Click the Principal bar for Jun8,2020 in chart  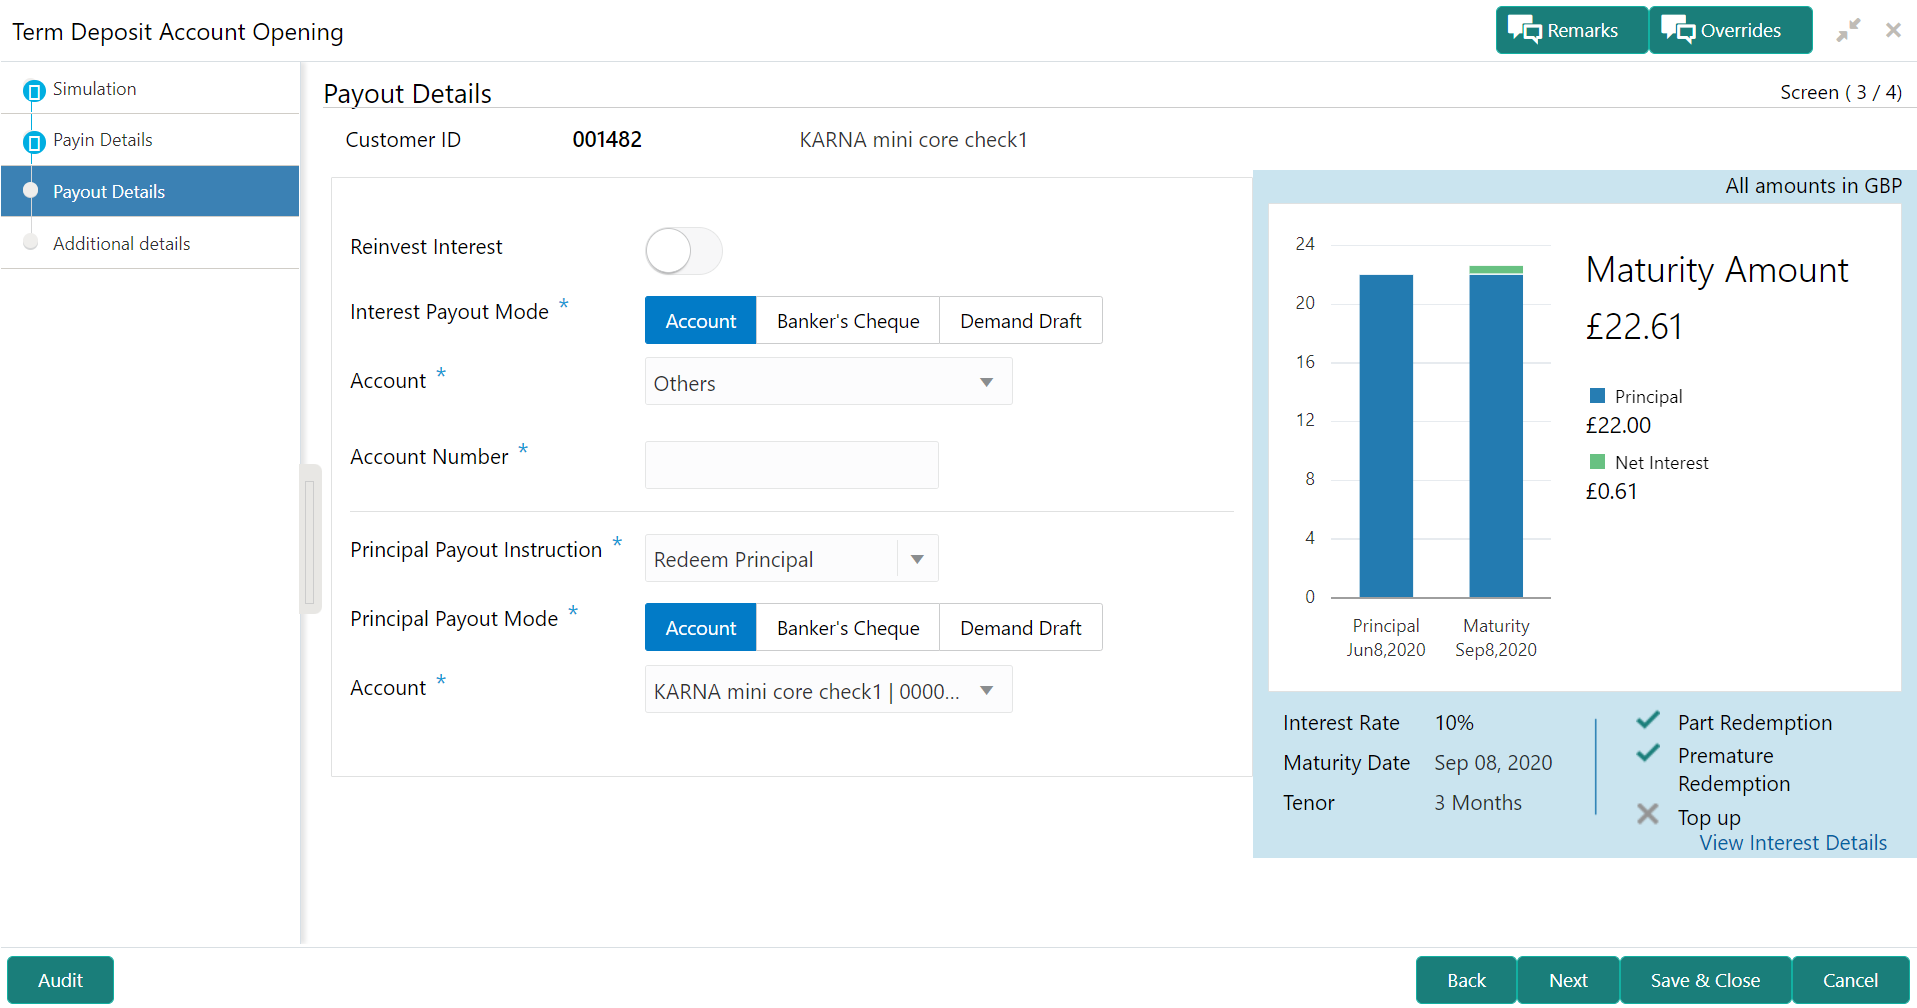click(x=1386, y=436)
